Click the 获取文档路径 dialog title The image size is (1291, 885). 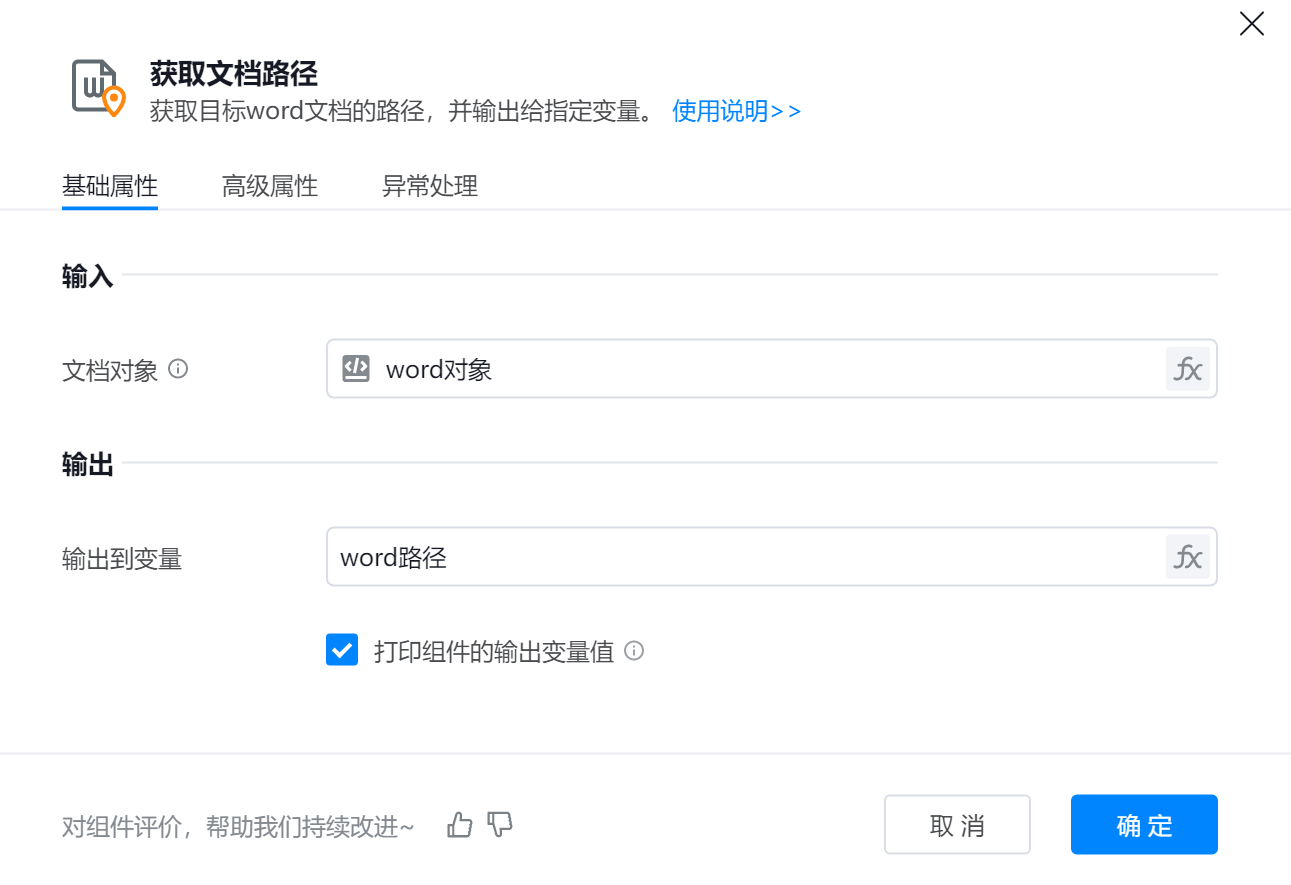233,73
